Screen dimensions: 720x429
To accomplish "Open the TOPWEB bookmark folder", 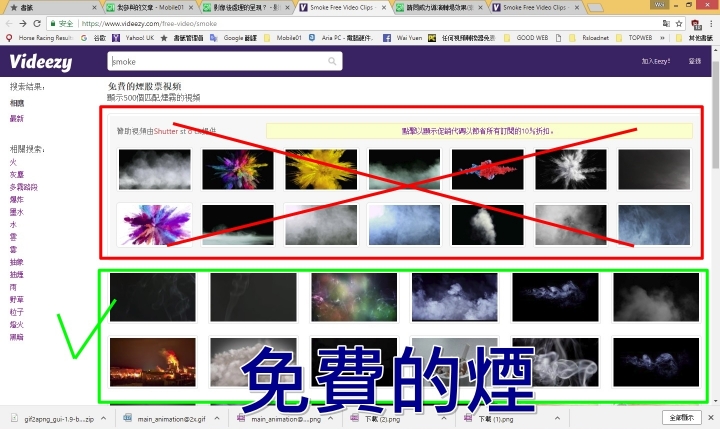I will coord(635,38).
